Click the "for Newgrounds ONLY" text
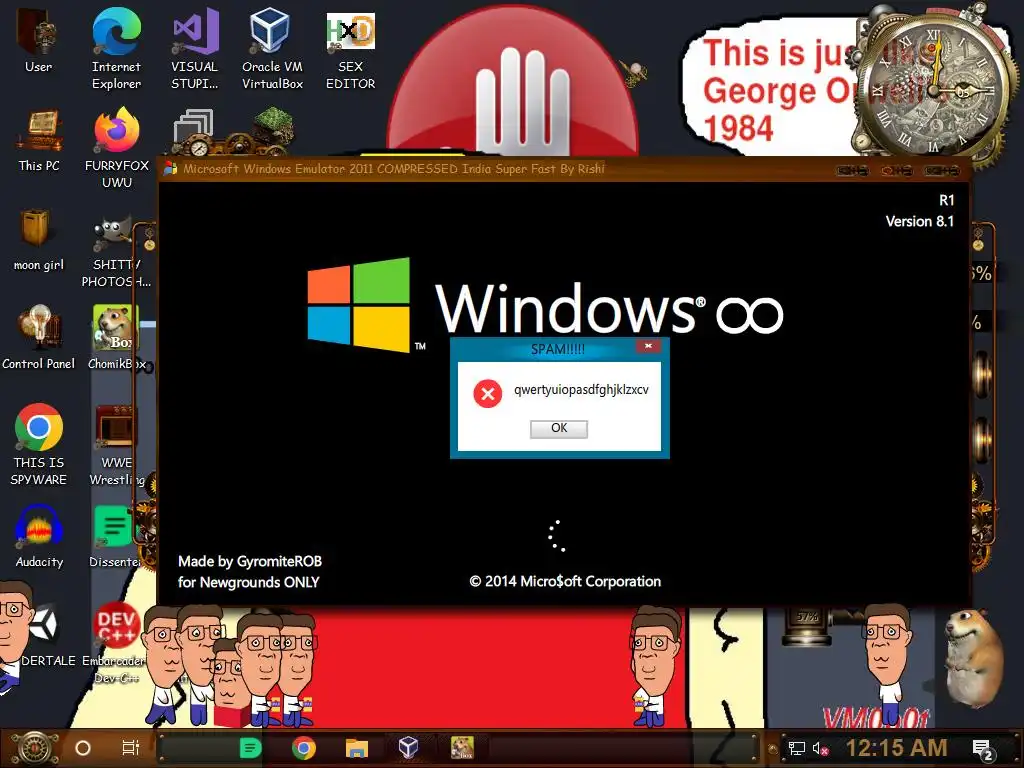Image resolution: width=1024 pixels, height=768 pixels. tap(249, 582)
